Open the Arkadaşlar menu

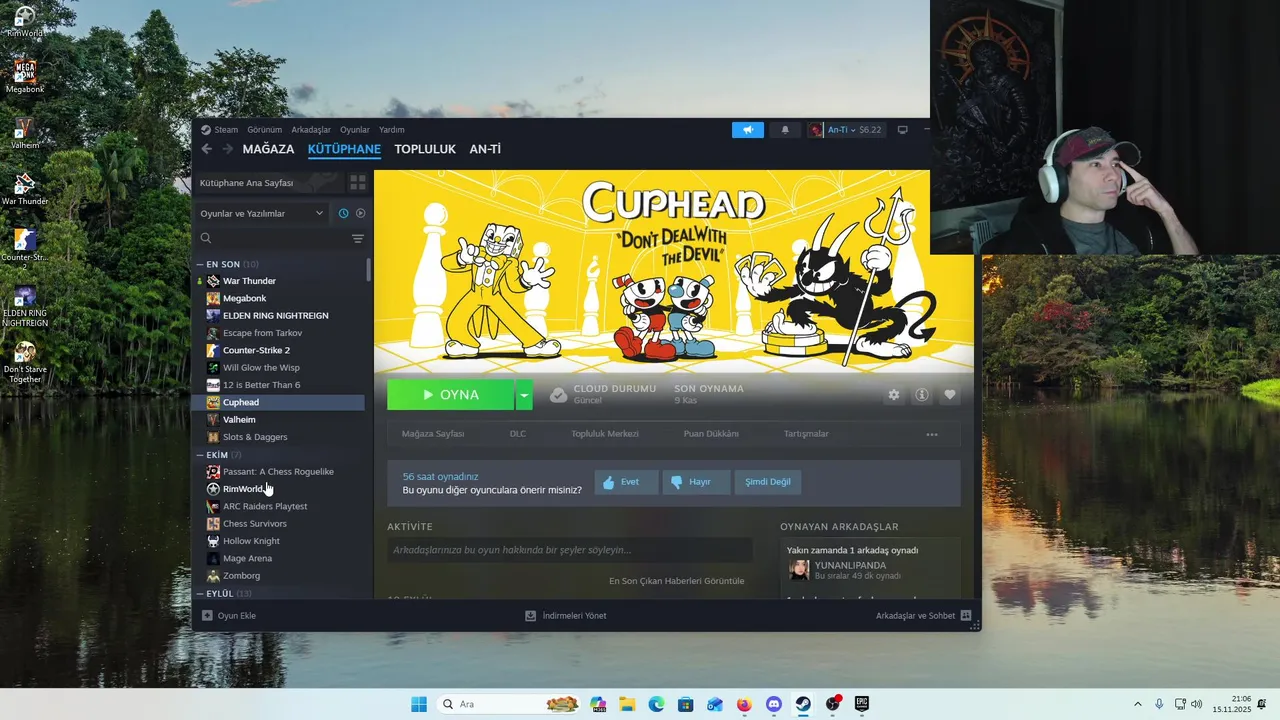point(311,130)
